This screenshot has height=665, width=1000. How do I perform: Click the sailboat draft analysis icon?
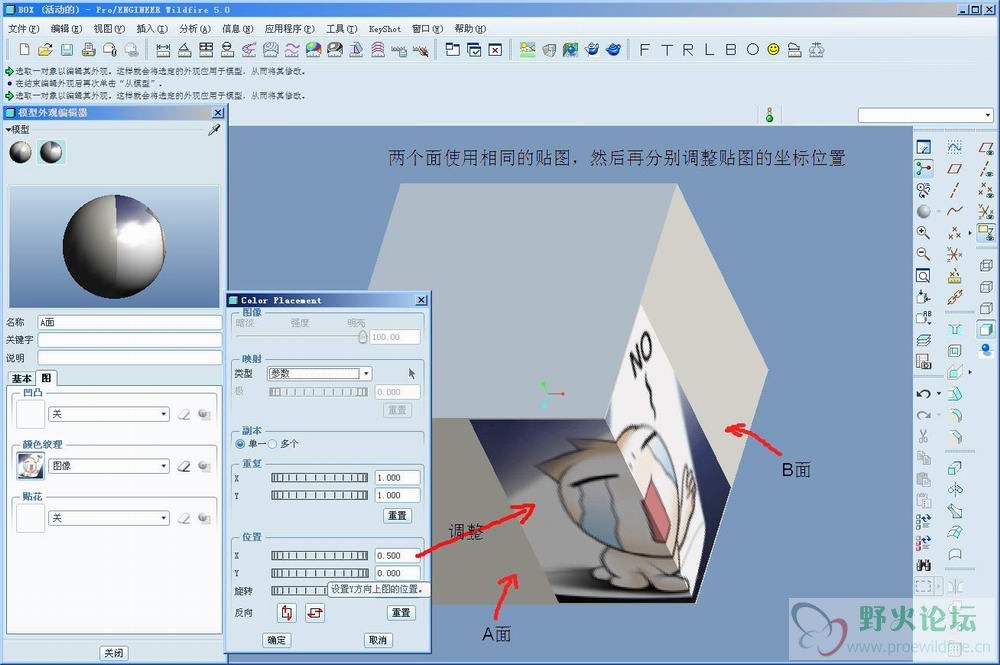357,50
